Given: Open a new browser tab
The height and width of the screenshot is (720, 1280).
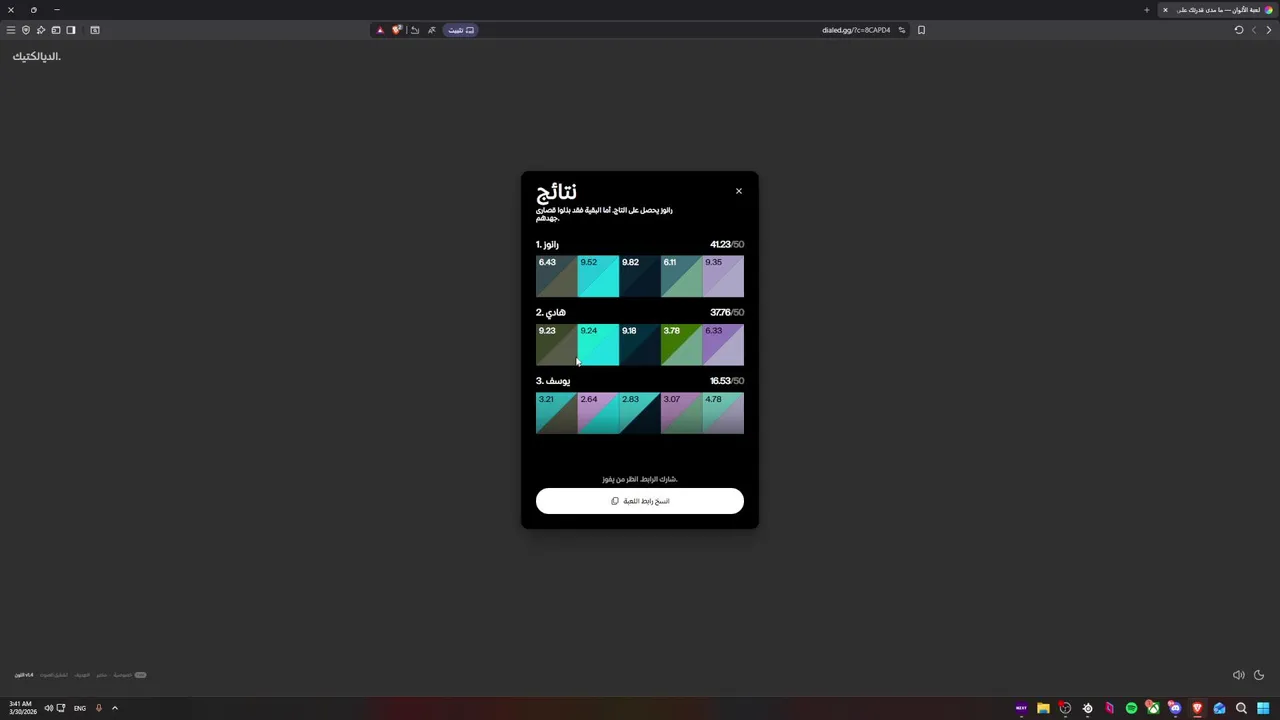Looking at the screenshot, I should click(x=1147, y=10).
